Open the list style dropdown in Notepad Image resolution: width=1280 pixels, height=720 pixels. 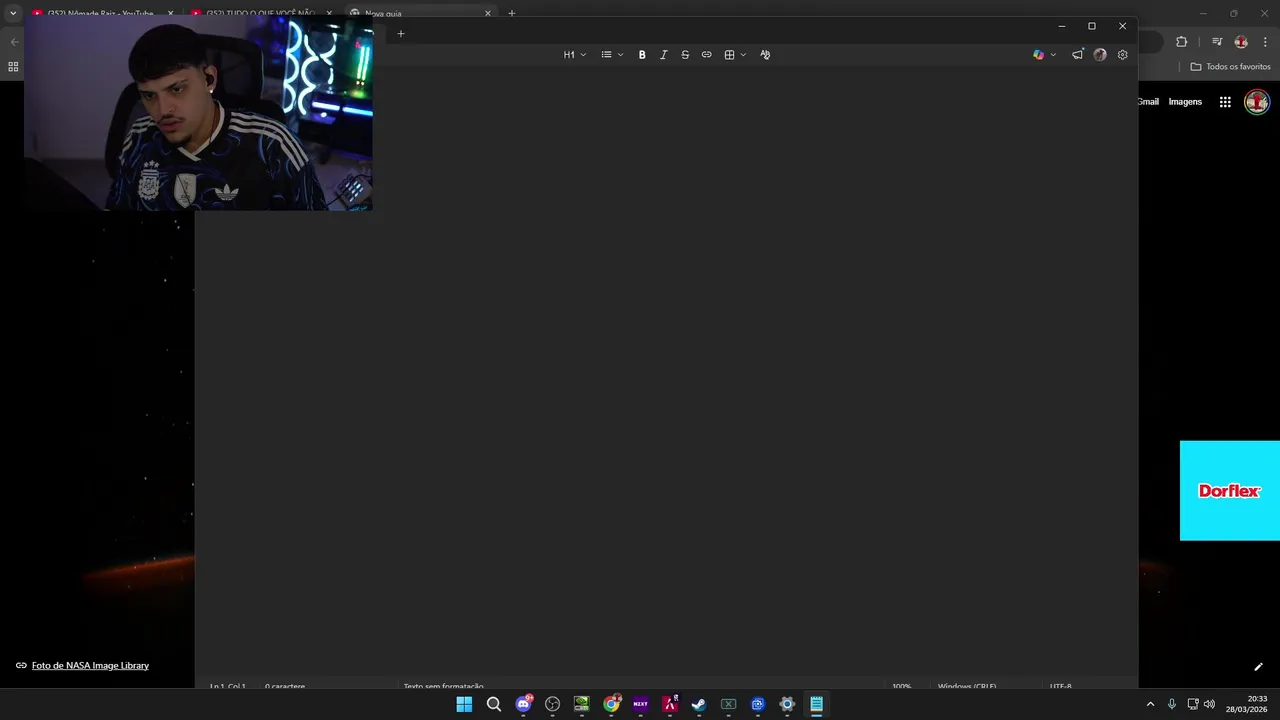(x=612, y=55)
